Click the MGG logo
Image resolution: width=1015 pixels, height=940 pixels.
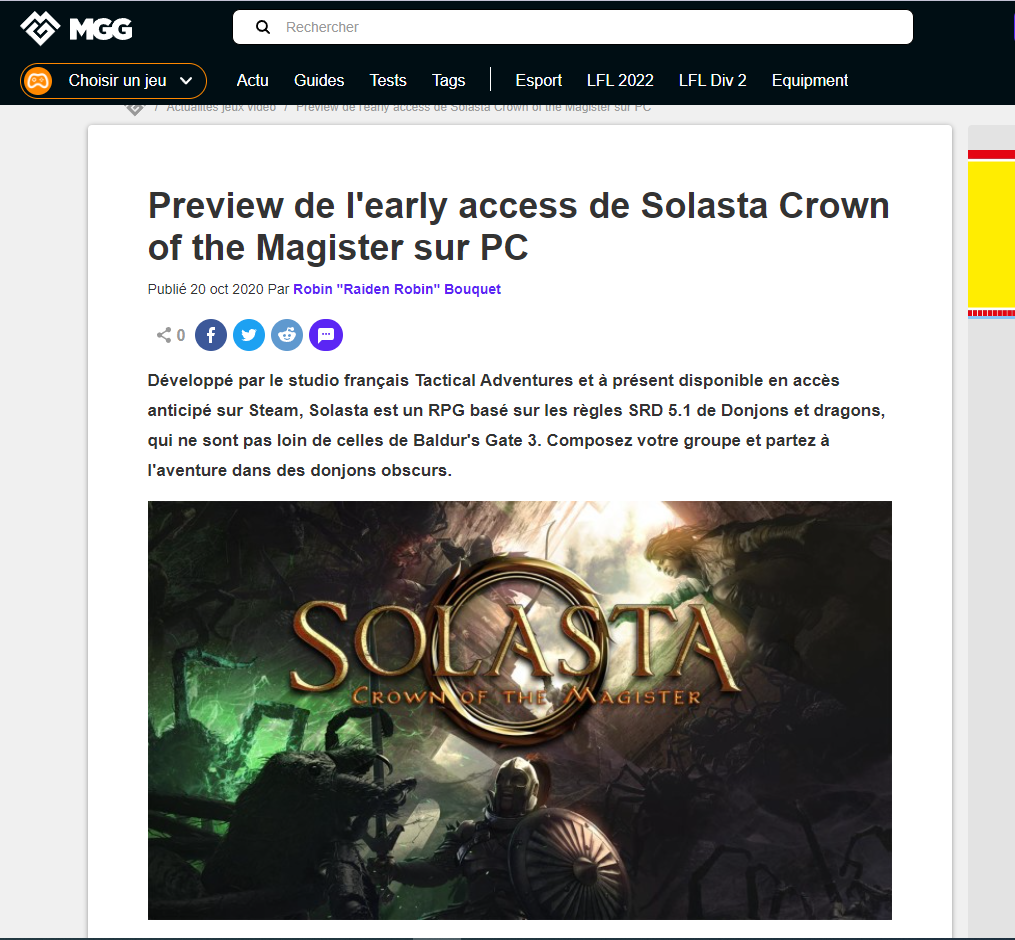click(76, 28)
